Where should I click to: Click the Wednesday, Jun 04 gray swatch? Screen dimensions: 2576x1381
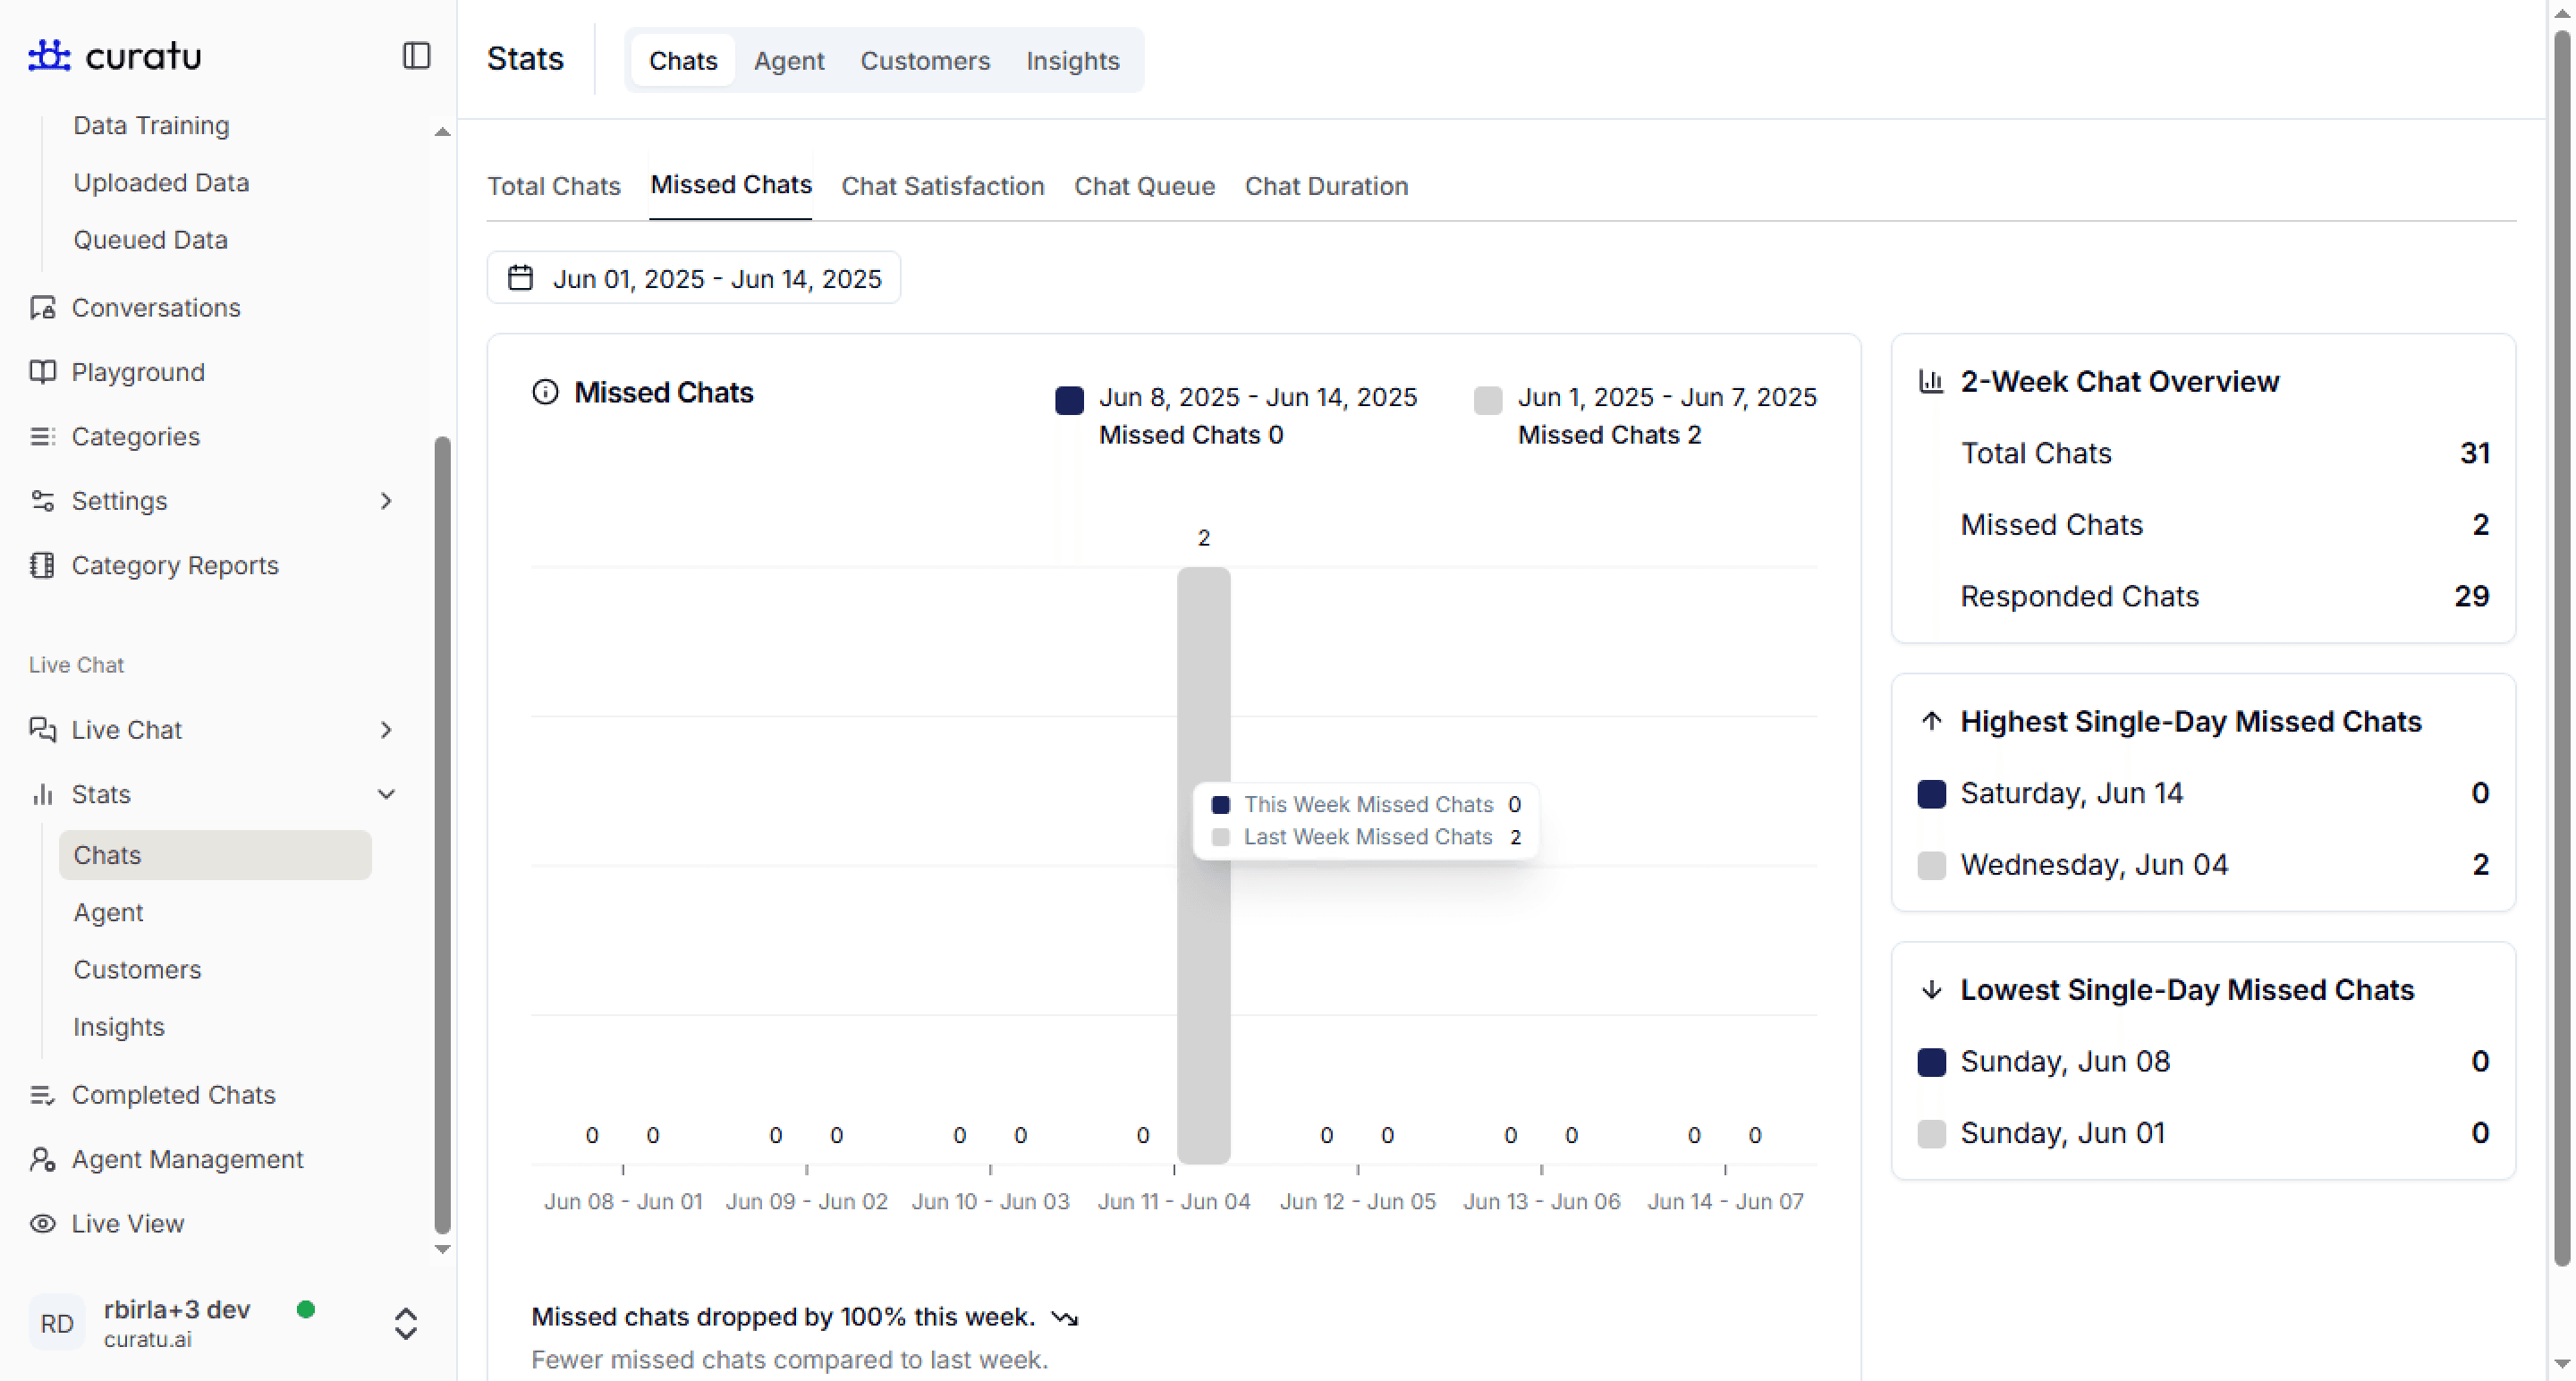coord(1931,865)
